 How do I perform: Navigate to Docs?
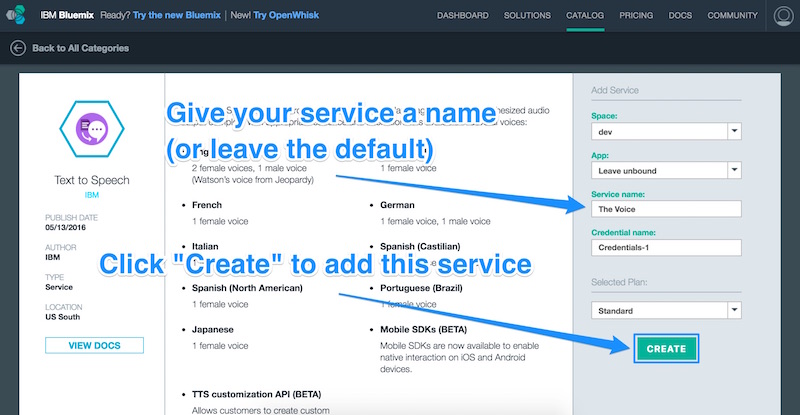click(682, 16)
